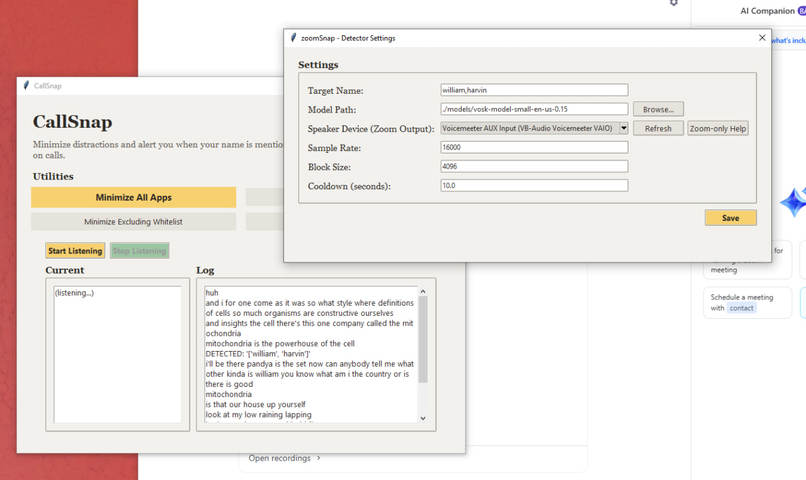Viewport: 806px width, 480px height.
Task: Click Refresh in Detector Settings
Action: pos(658,128)
